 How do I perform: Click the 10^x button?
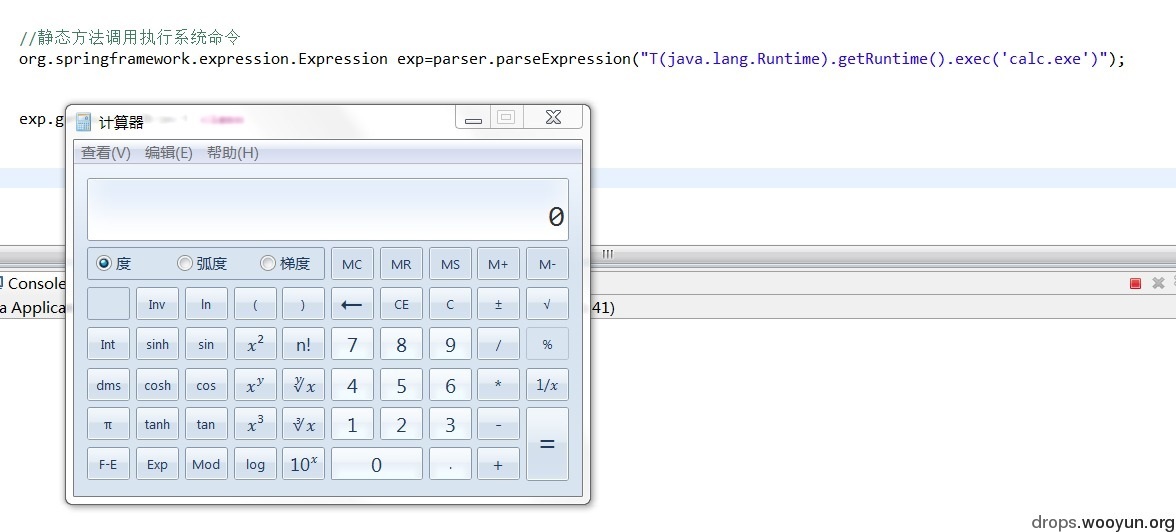coord(303,464)
